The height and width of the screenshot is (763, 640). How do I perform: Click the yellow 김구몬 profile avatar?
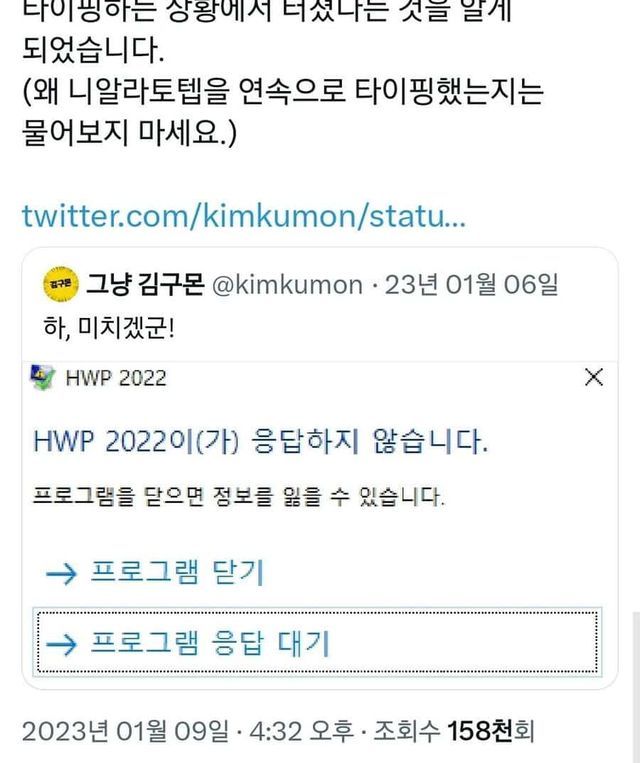coord(61,284)
